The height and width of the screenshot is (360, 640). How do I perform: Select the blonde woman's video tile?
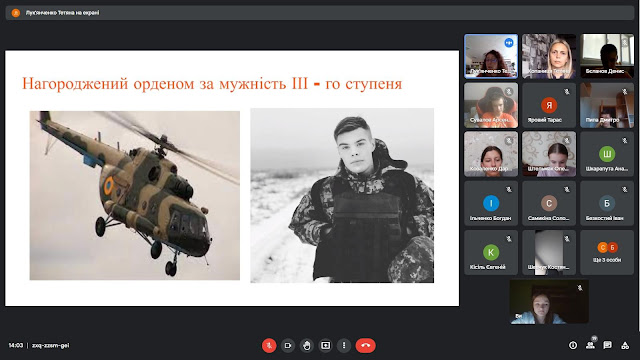tap(549, 56)
